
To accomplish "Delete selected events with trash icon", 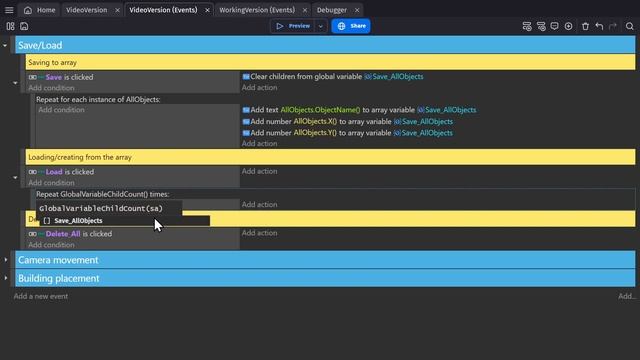I will point(585,26).
